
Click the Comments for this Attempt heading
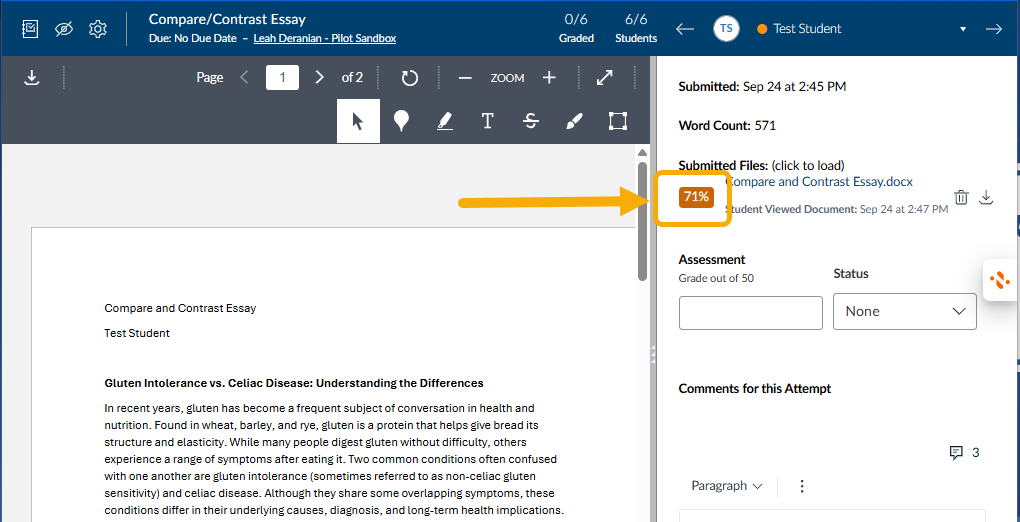[755, 389]
